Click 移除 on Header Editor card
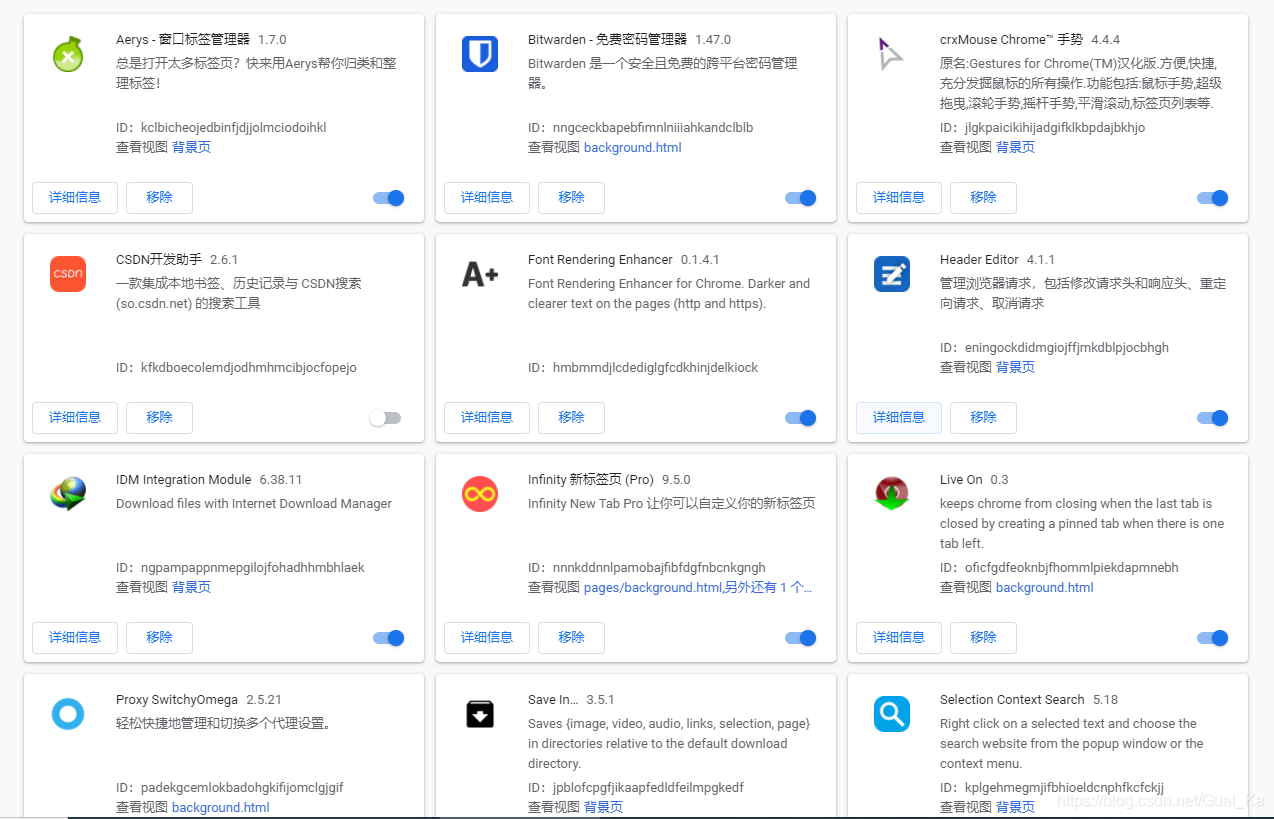 (x=984, y=418)
